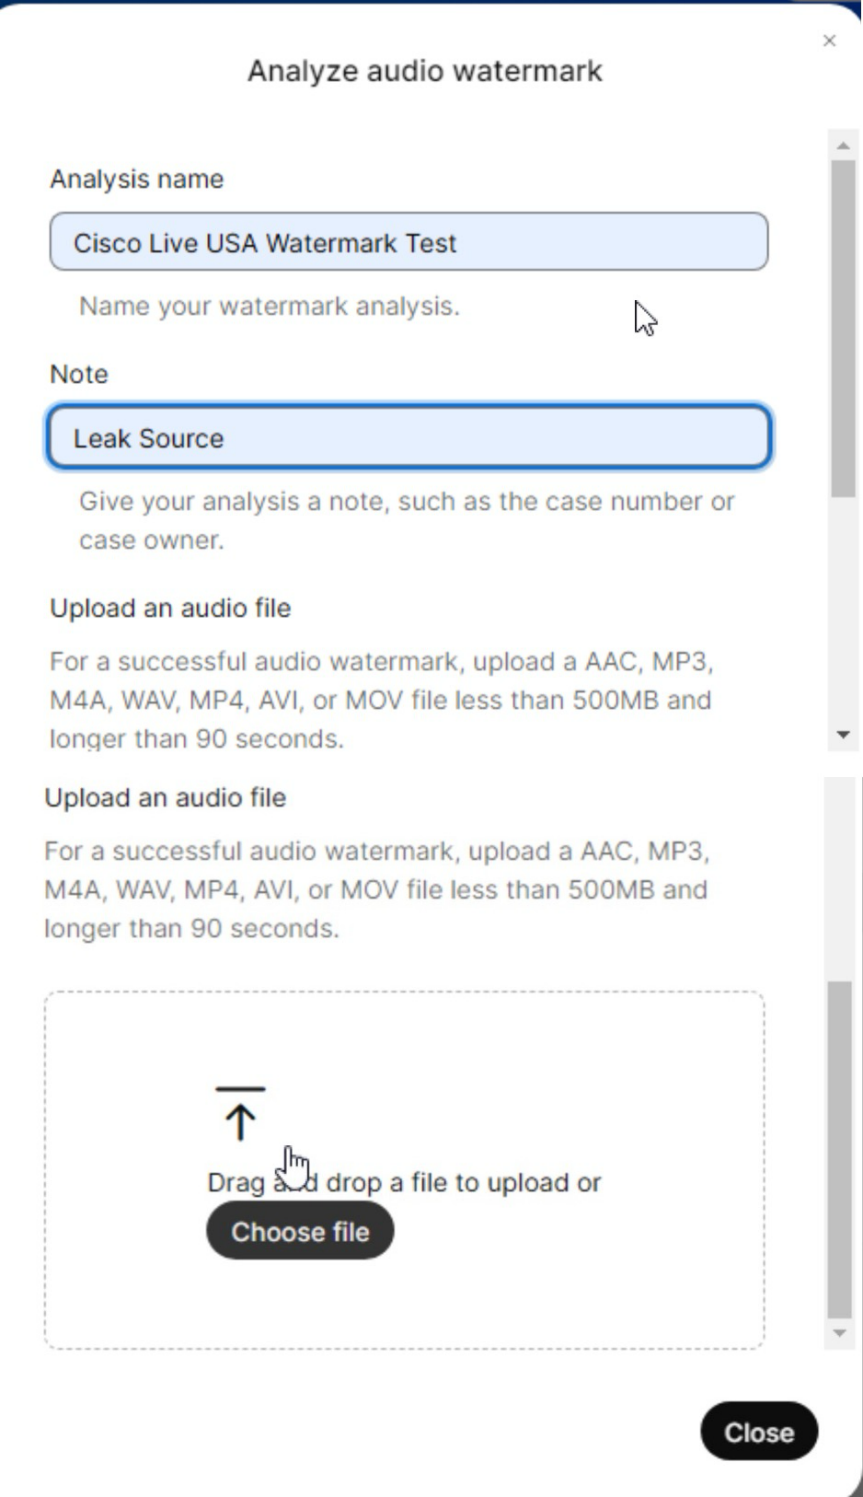This screenshot has height=1497, width=863.
Task: Click the Upload an audio file heading below the Note hint
Action: point(170,608)
